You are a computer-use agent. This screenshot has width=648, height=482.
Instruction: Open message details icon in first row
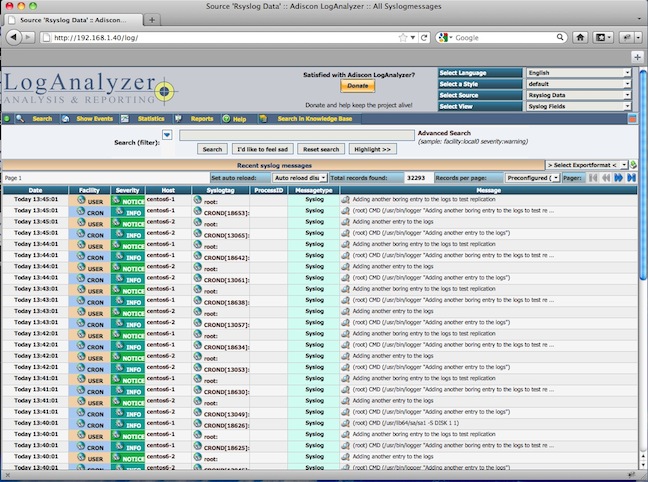tap(345, 200)
